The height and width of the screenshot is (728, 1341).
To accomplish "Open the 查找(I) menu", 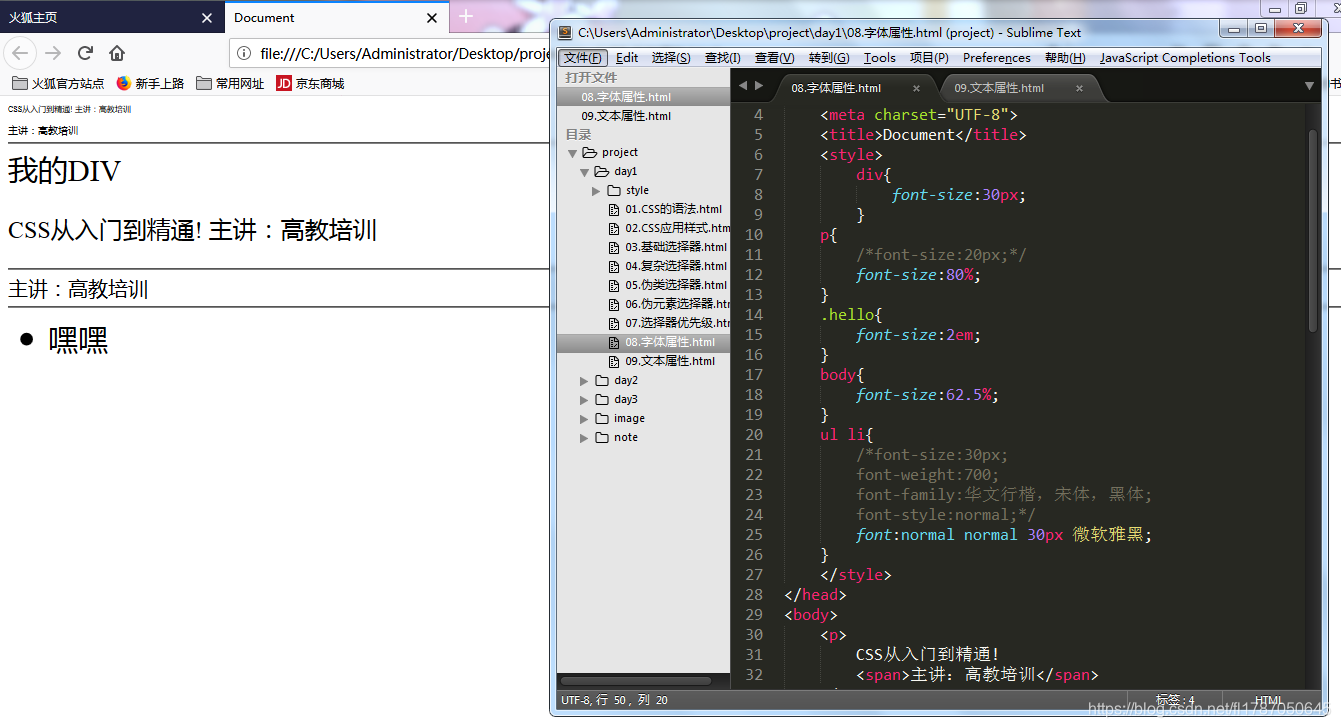I will pyautogui.click(x=723, y=58).
